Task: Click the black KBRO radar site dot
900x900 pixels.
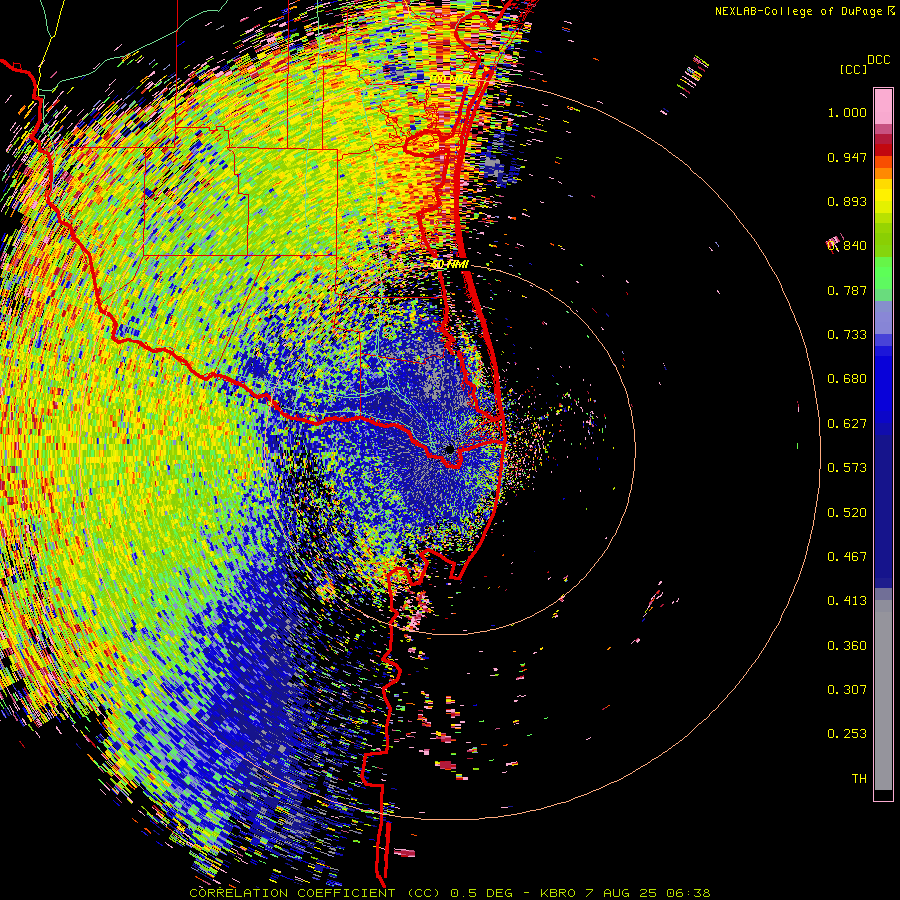Action: 449,449
